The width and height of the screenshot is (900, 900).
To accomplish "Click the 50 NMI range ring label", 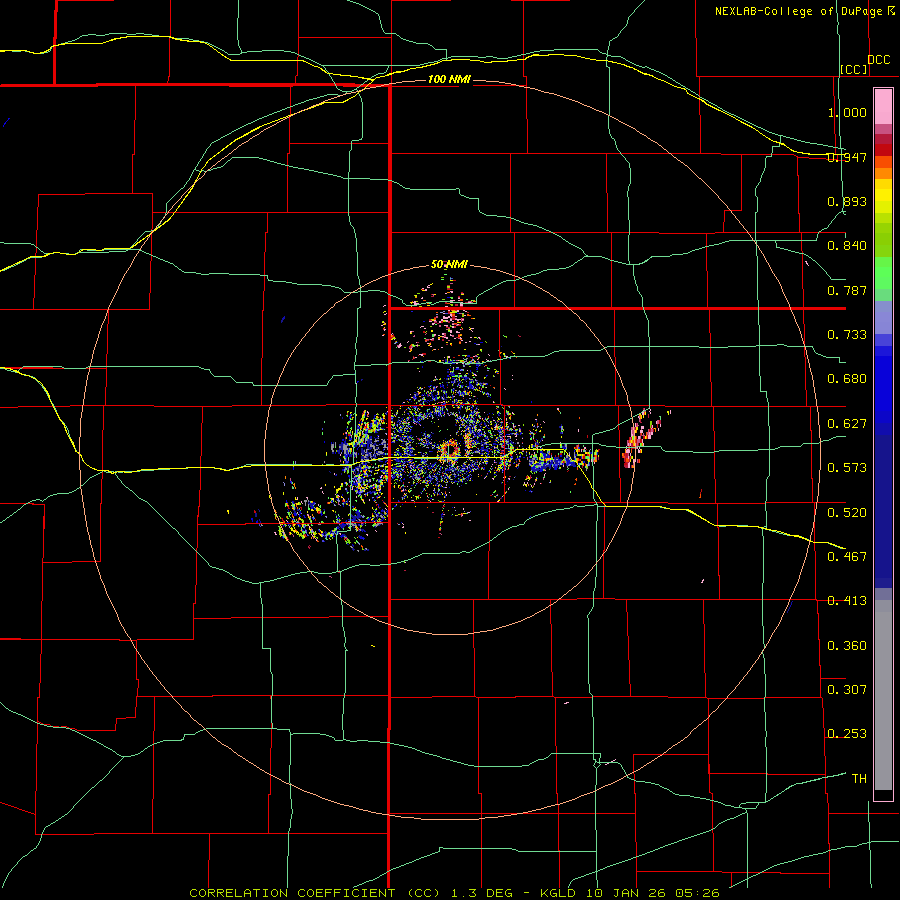I will (x=449, y=264).
